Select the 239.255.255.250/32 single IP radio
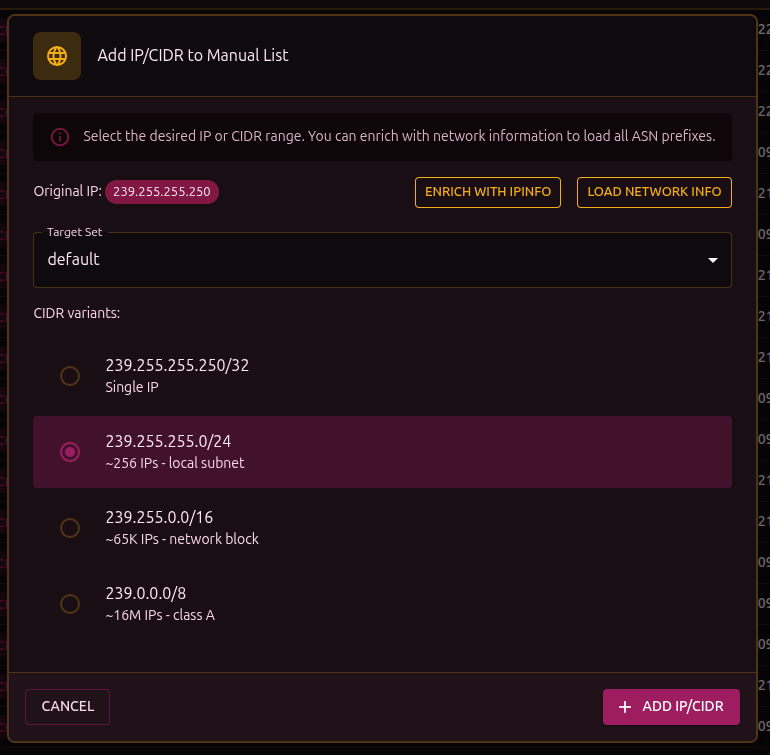 tap(70, 376)
